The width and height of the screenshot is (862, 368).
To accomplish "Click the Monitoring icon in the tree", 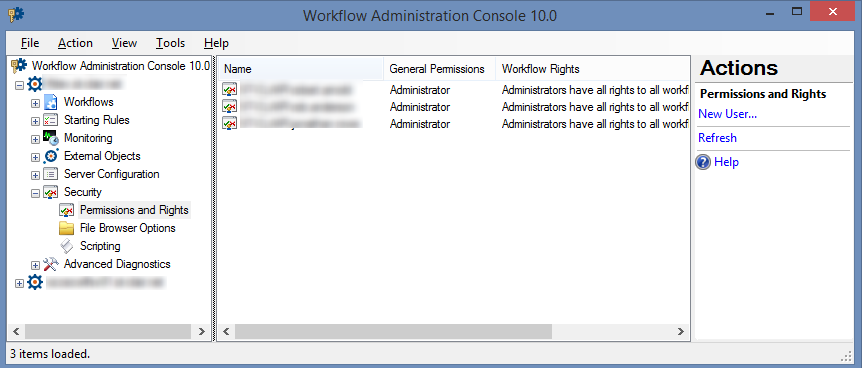I will click(x=51, y=138).
